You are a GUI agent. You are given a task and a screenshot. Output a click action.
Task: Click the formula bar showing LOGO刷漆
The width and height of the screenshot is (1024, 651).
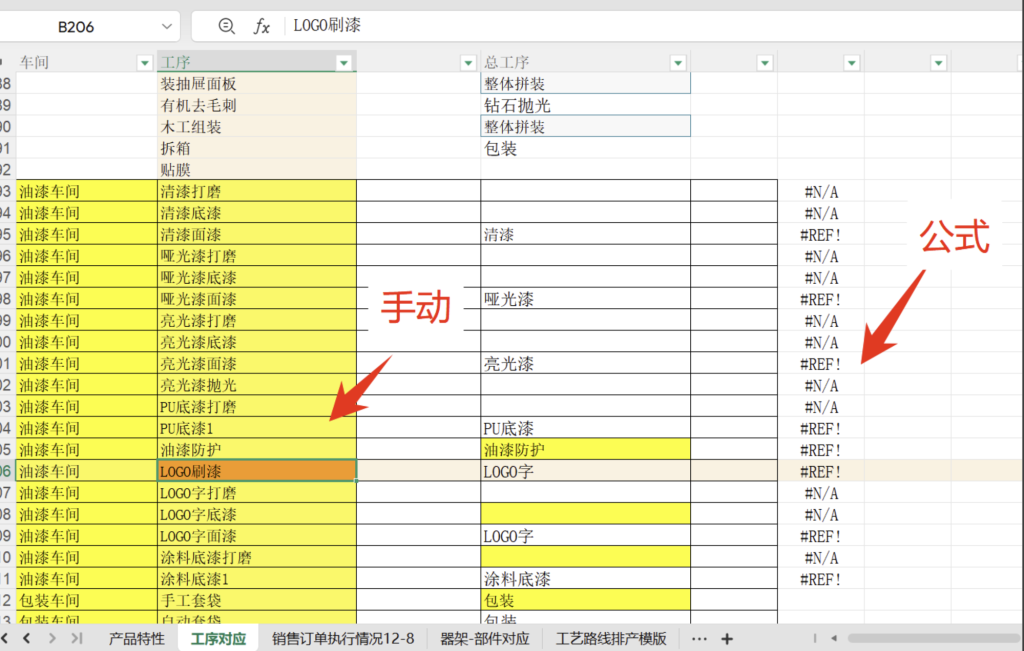tap(653, 26)
